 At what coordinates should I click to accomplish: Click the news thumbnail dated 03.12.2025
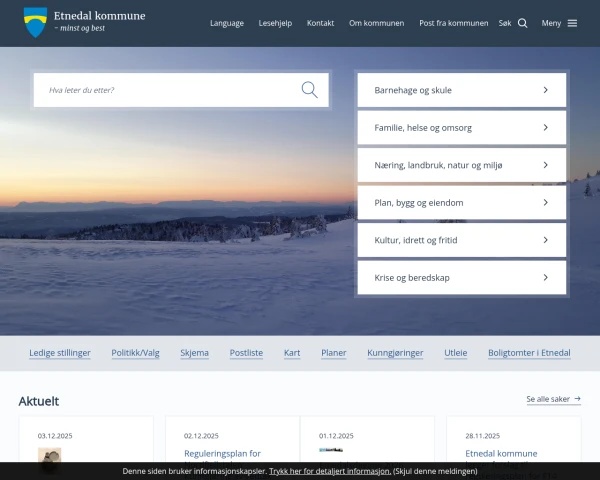(x=49, y=458)
